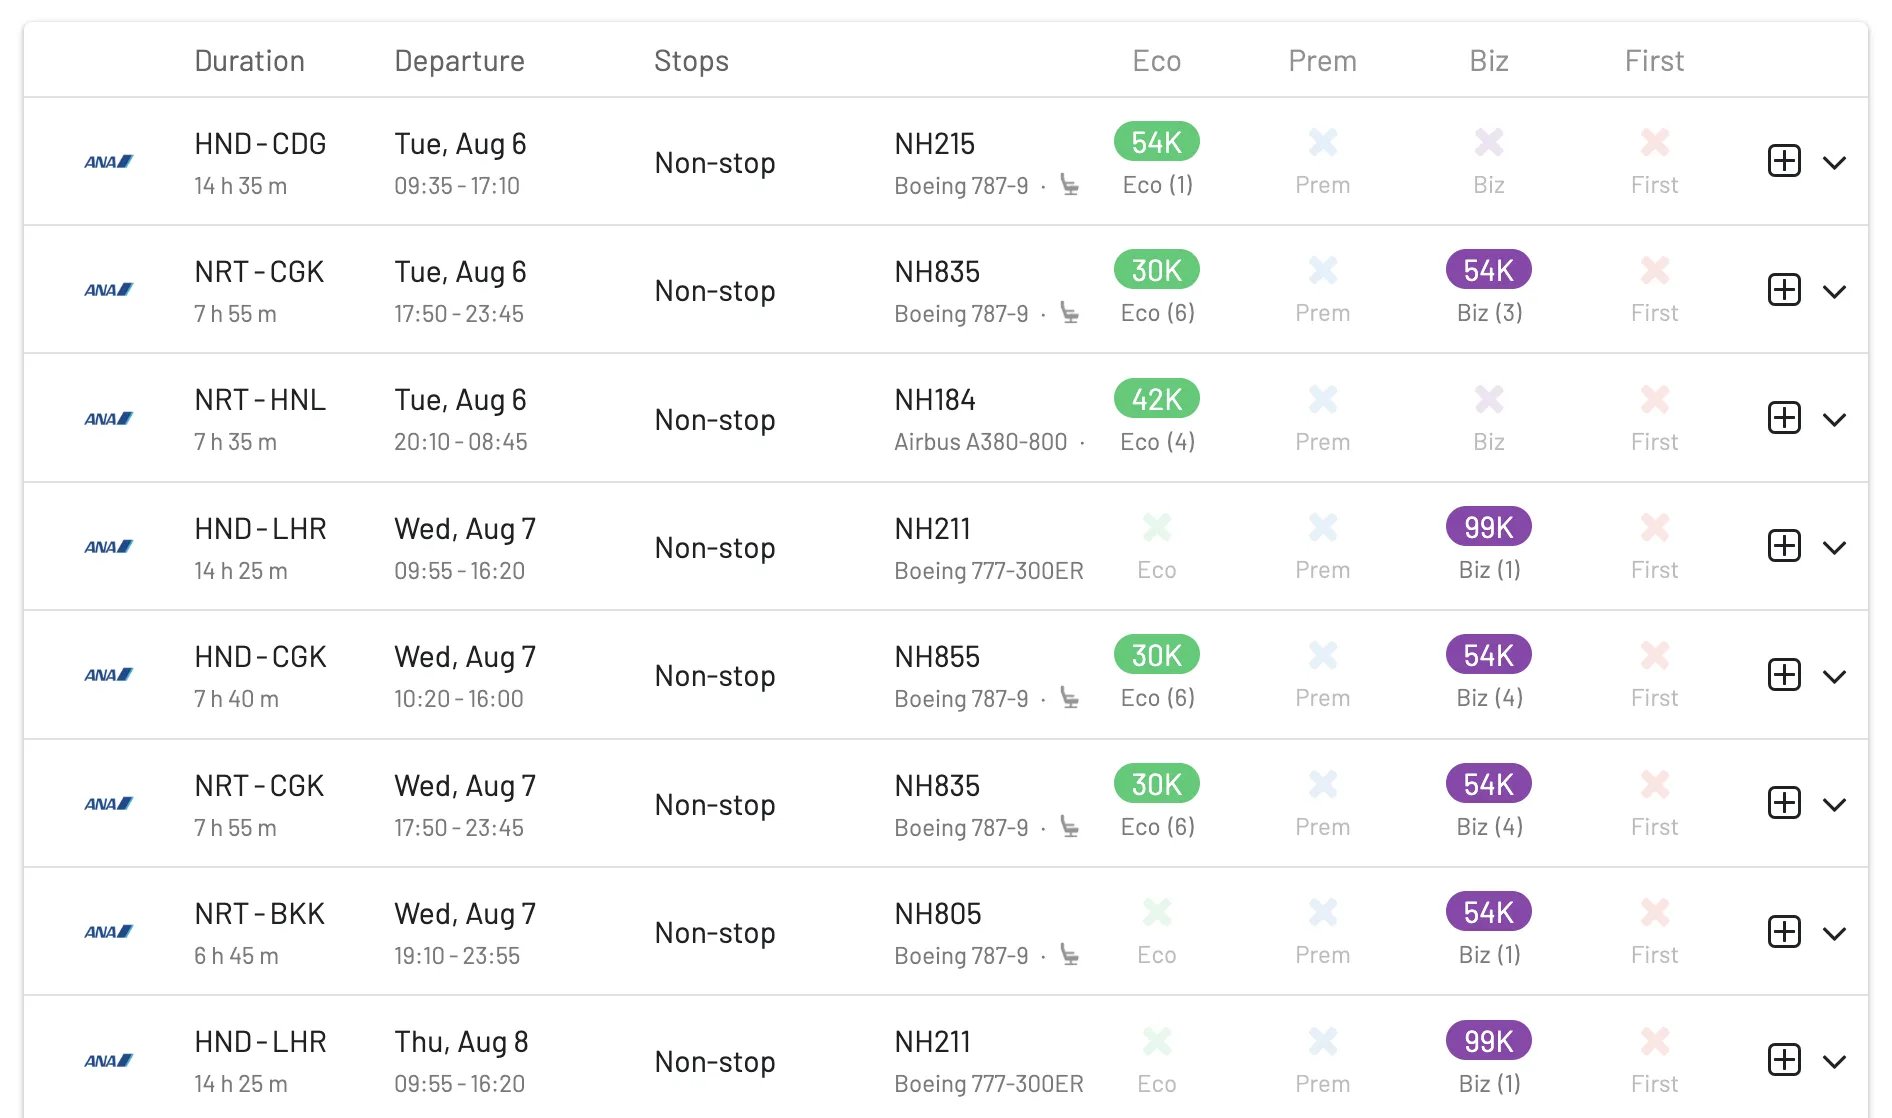The width and height of the screenshot is (1892, 1118).
Task: Click the seat icon for NH805 aircraft
Action: pos(1070,955)
